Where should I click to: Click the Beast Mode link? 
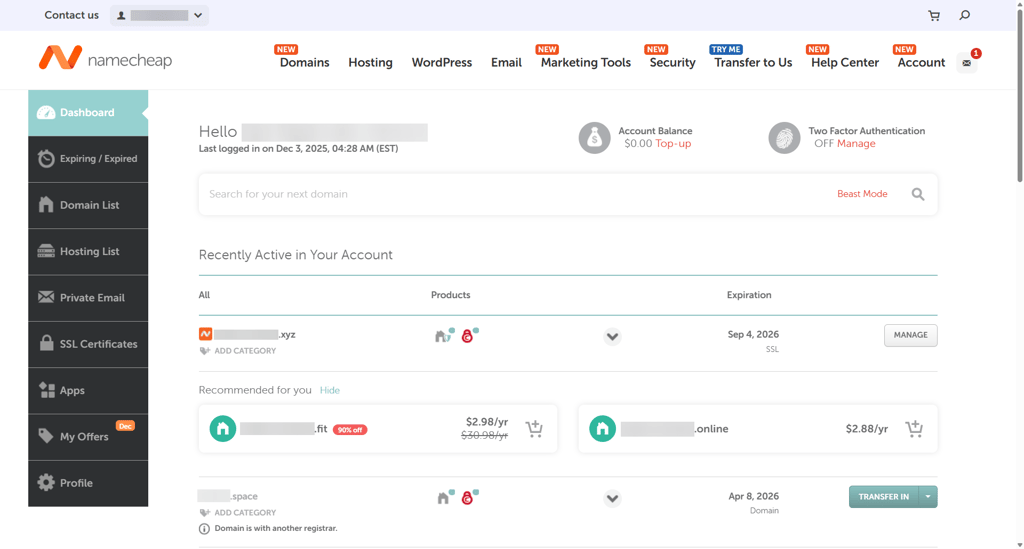[x=862, y=194]
